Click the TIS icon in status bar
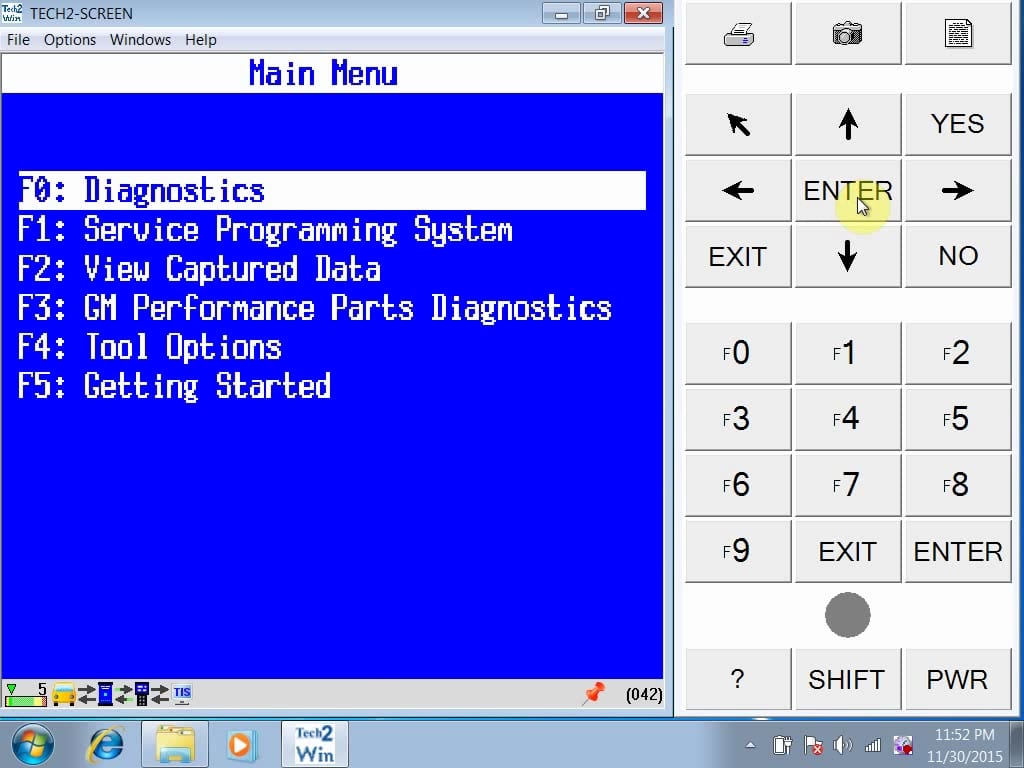Viewport: 1024px width, 768px height. [182, 694]
